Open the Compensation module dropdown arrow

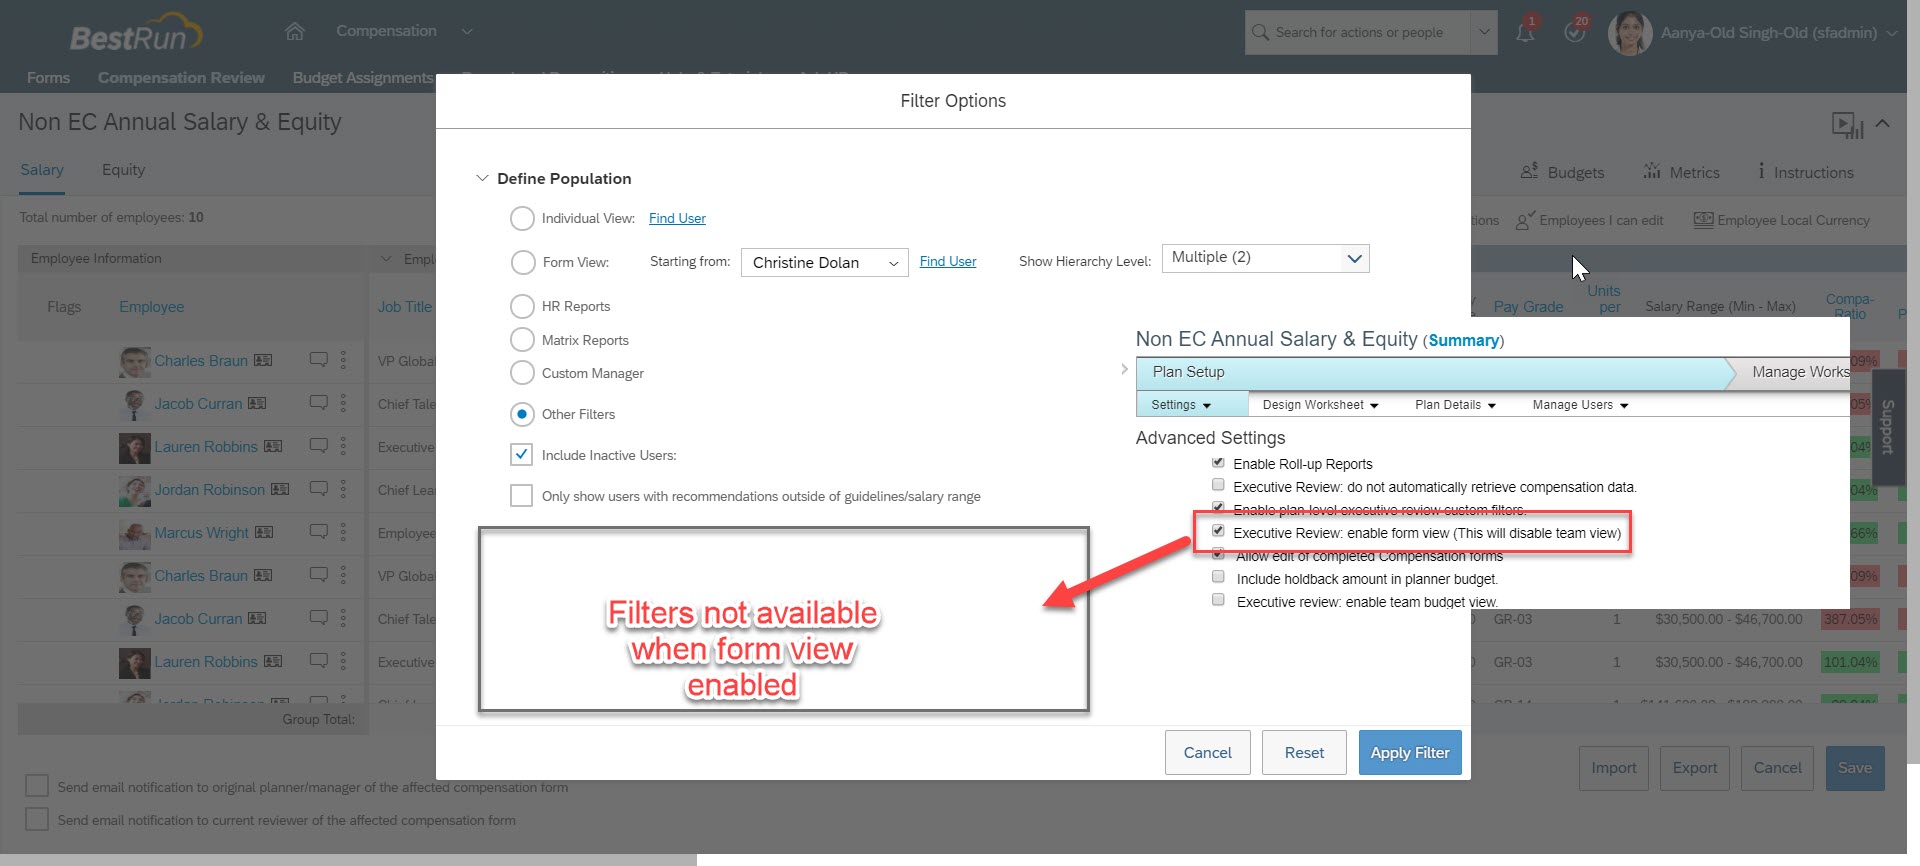coord(467,31)
